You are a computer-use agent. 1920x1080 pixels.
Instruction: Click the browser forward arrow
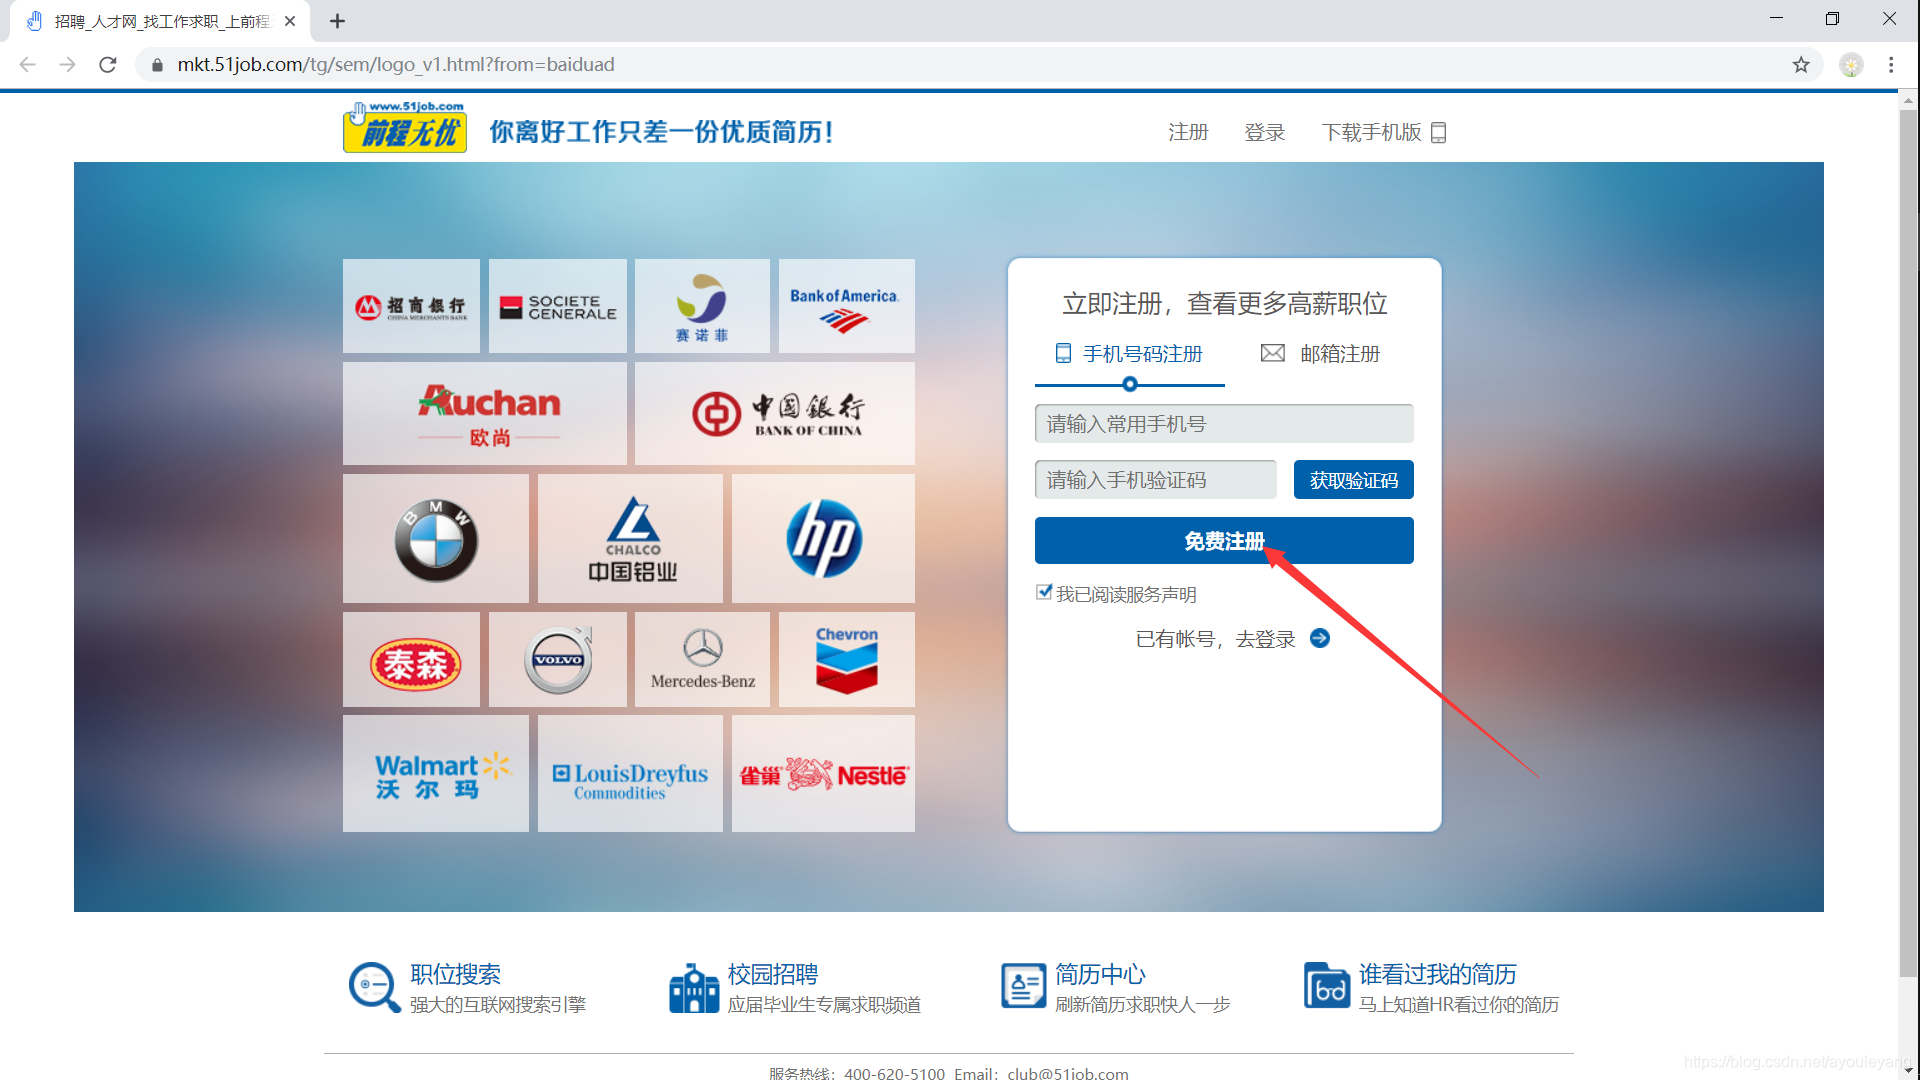click(67, 64)
